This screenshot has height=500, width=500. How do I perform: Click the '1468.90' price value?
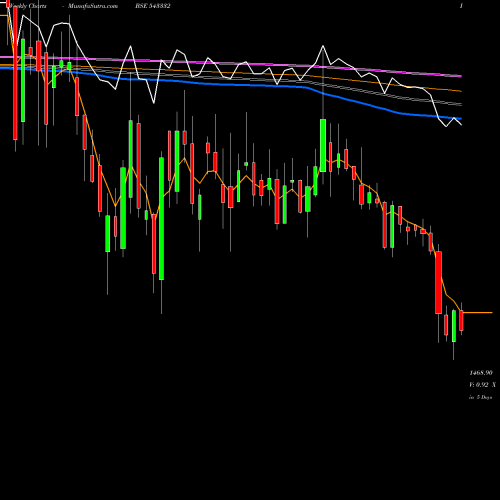pos(481,373)
